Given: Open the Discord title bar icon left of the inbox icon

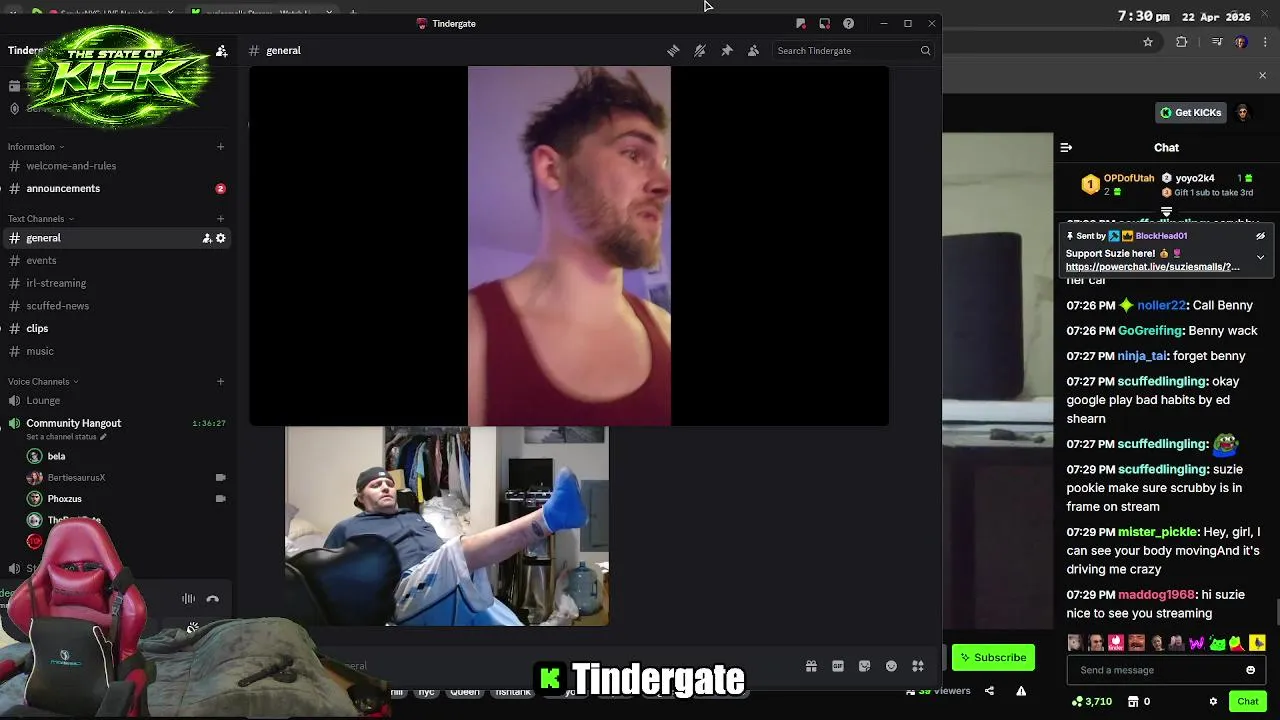Looking at the screenshot, I should point(800,23).
